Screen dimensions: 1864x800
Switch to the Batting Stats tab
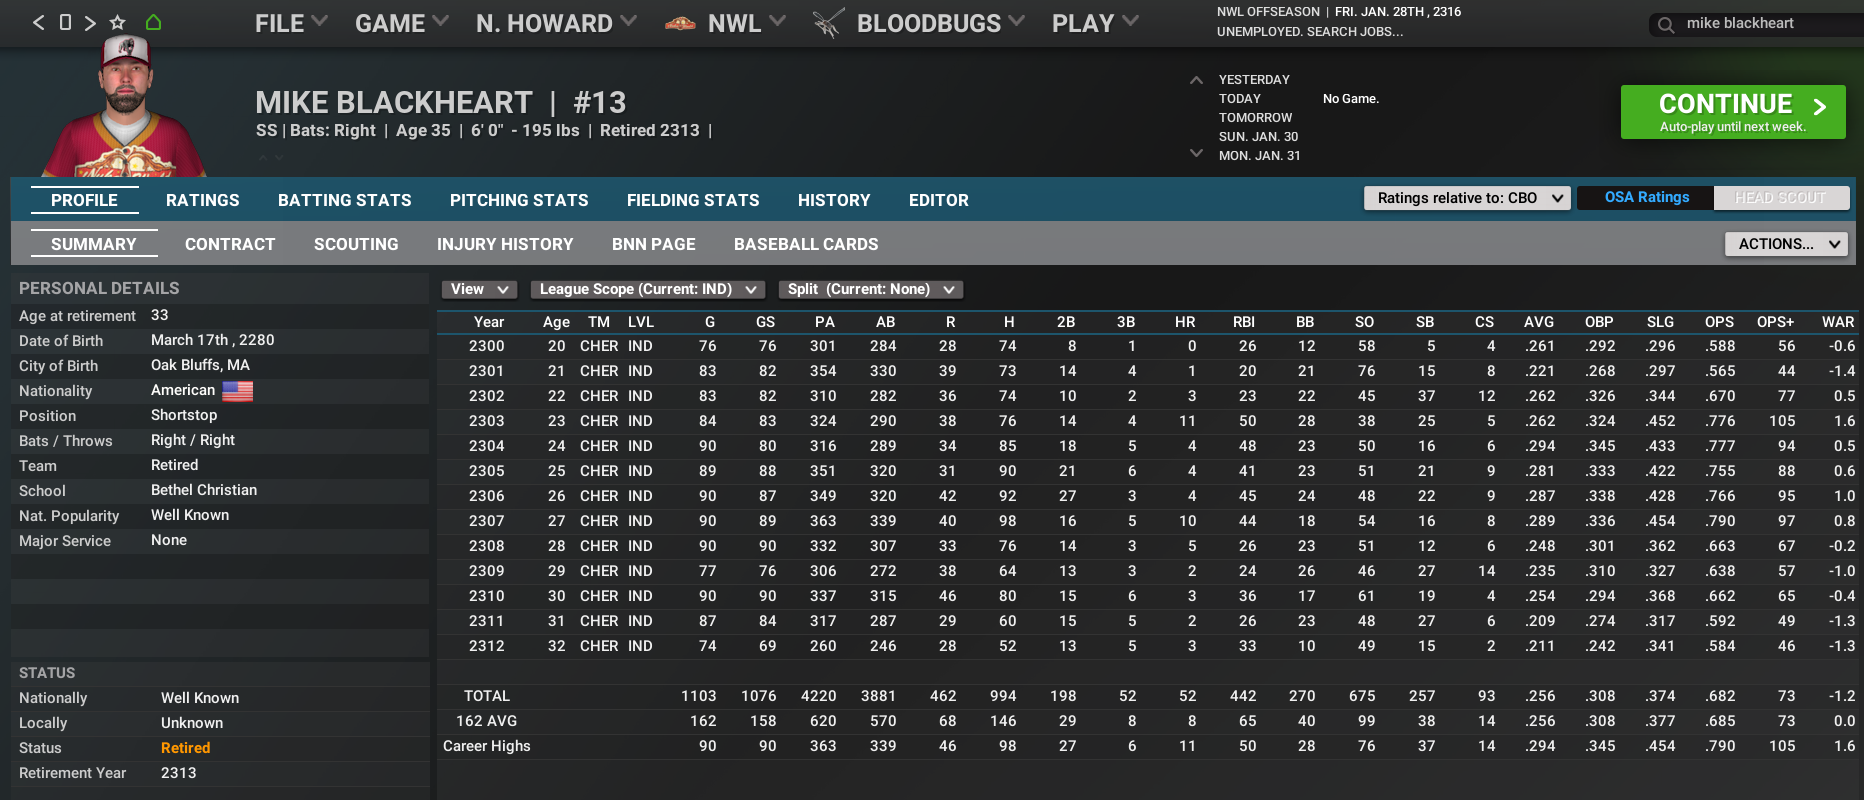pos(344,200)
